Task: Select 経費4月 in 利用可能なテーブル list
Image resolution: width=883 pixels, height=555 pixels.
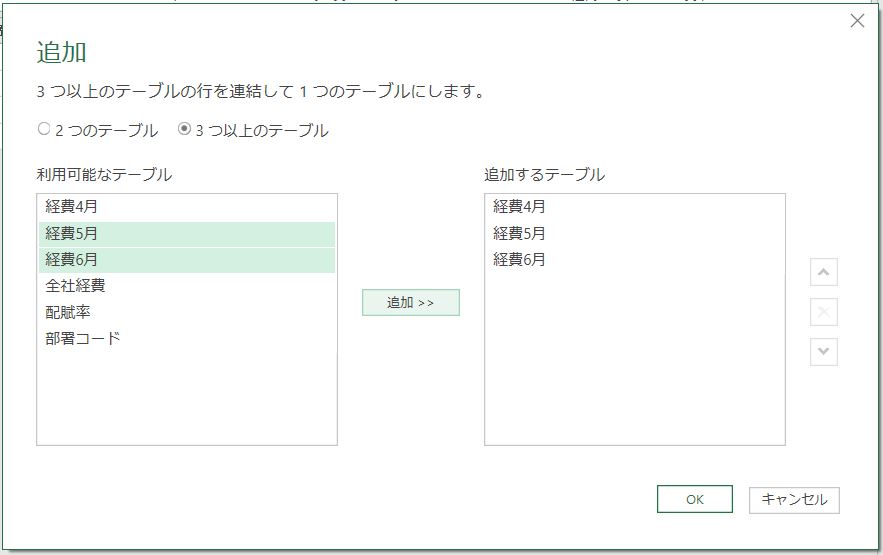Action: [x=71, y=207]
